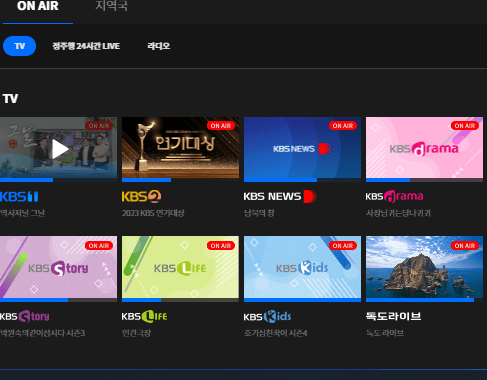The width and height of the screenshot is (487, 380).
Task: Open program 호기심천국이 시즌4
Action: click(275, 333)
